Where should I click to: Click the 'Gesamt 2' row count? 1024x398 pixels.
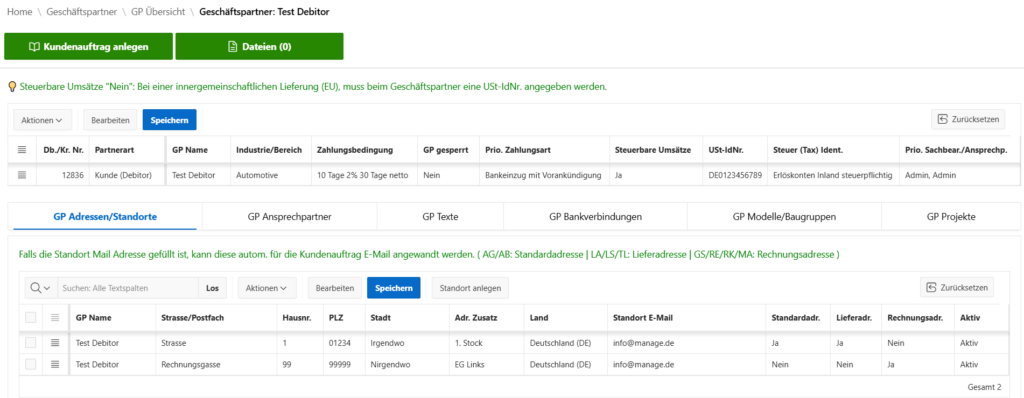(x=985, y=387)
